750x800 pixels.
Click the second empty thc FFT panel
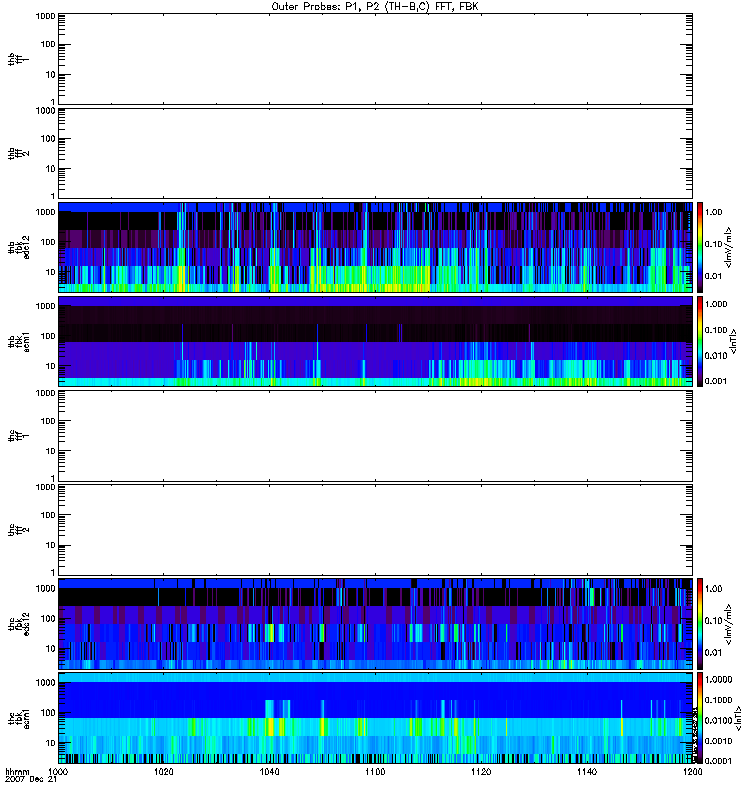pos(375,529)
